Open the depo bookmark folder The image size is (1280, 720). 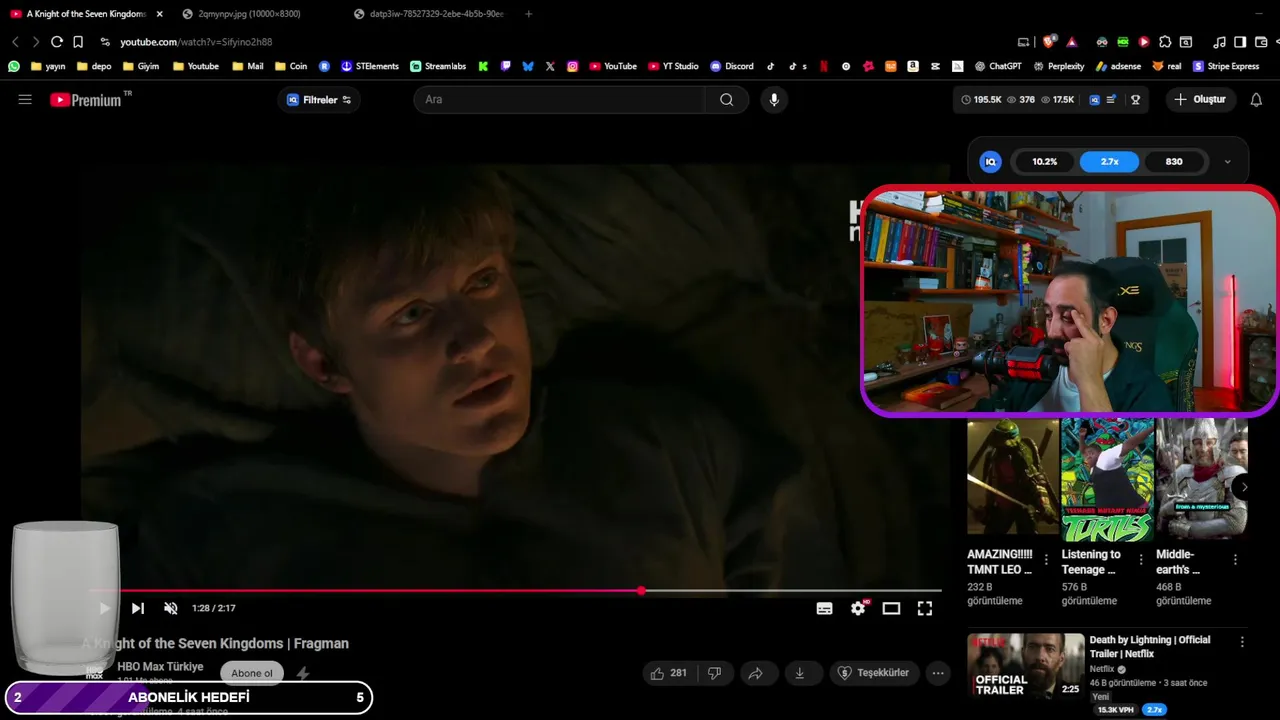[94, 66]
